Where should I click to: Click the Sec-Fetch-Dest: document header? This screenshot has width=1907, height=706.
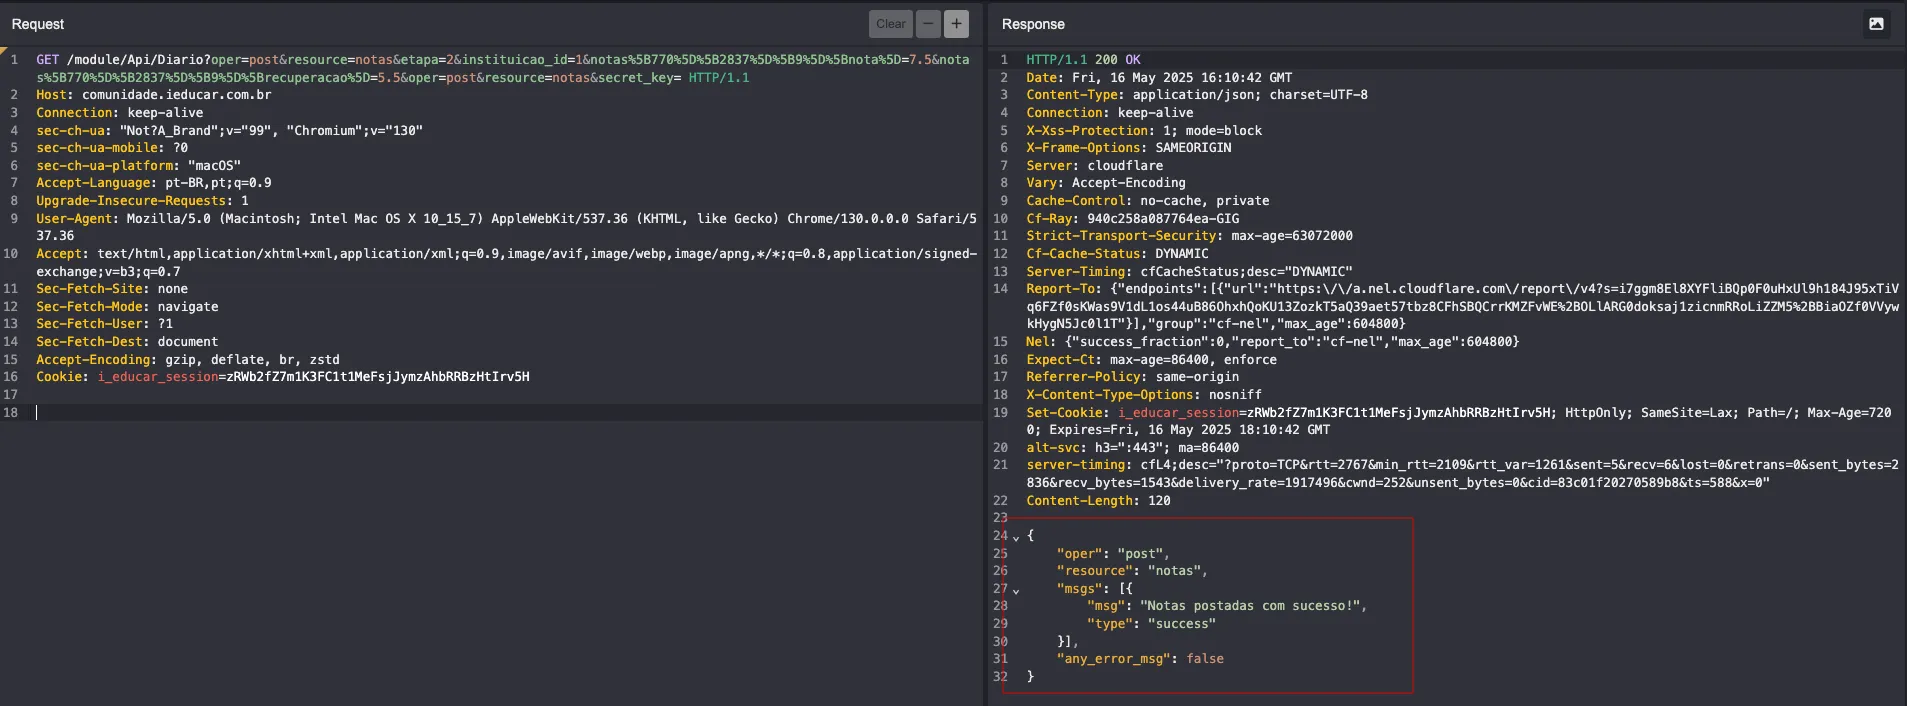coord(127,342)
